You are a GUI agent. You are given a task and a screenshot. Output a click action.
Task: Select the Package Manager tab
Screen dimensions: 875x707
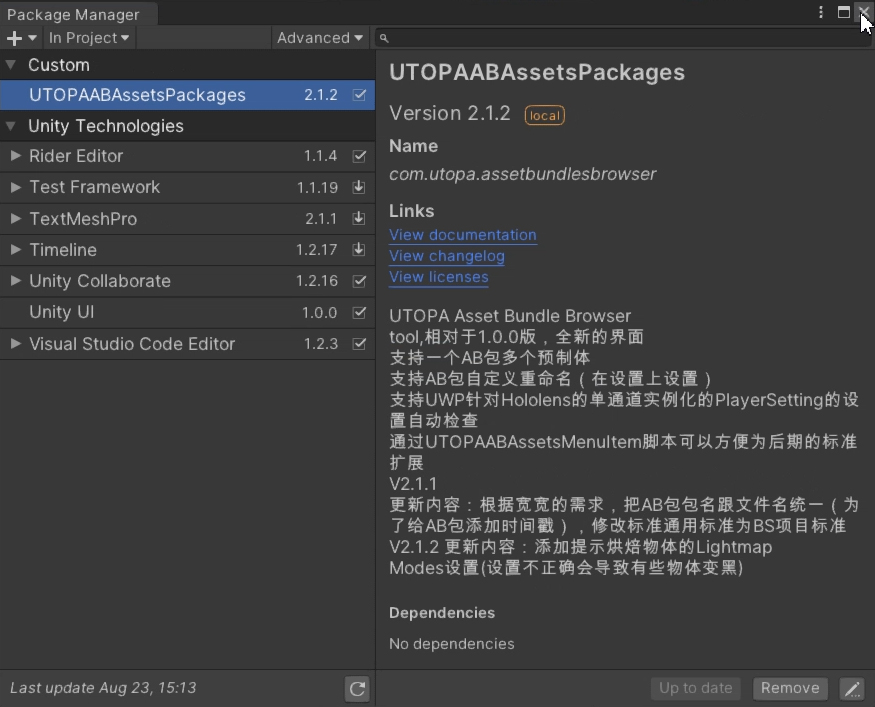[x=73, y=14]
